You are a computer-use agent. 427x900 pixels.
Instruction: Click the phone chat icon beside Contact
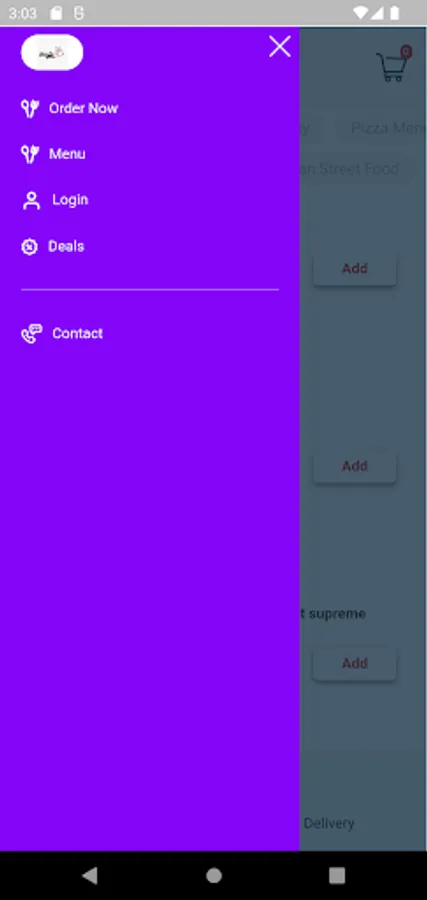32,333
